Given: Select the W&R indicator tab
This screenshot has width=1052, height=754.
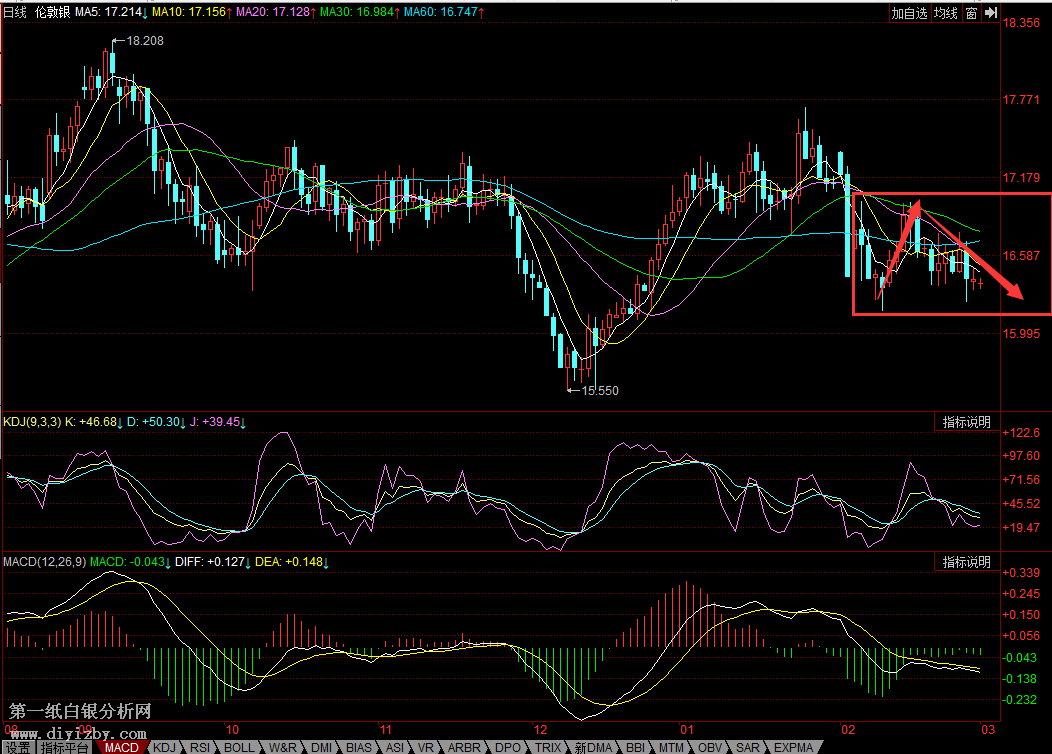Looking at the screenshot, I should (x=283, y=747).
